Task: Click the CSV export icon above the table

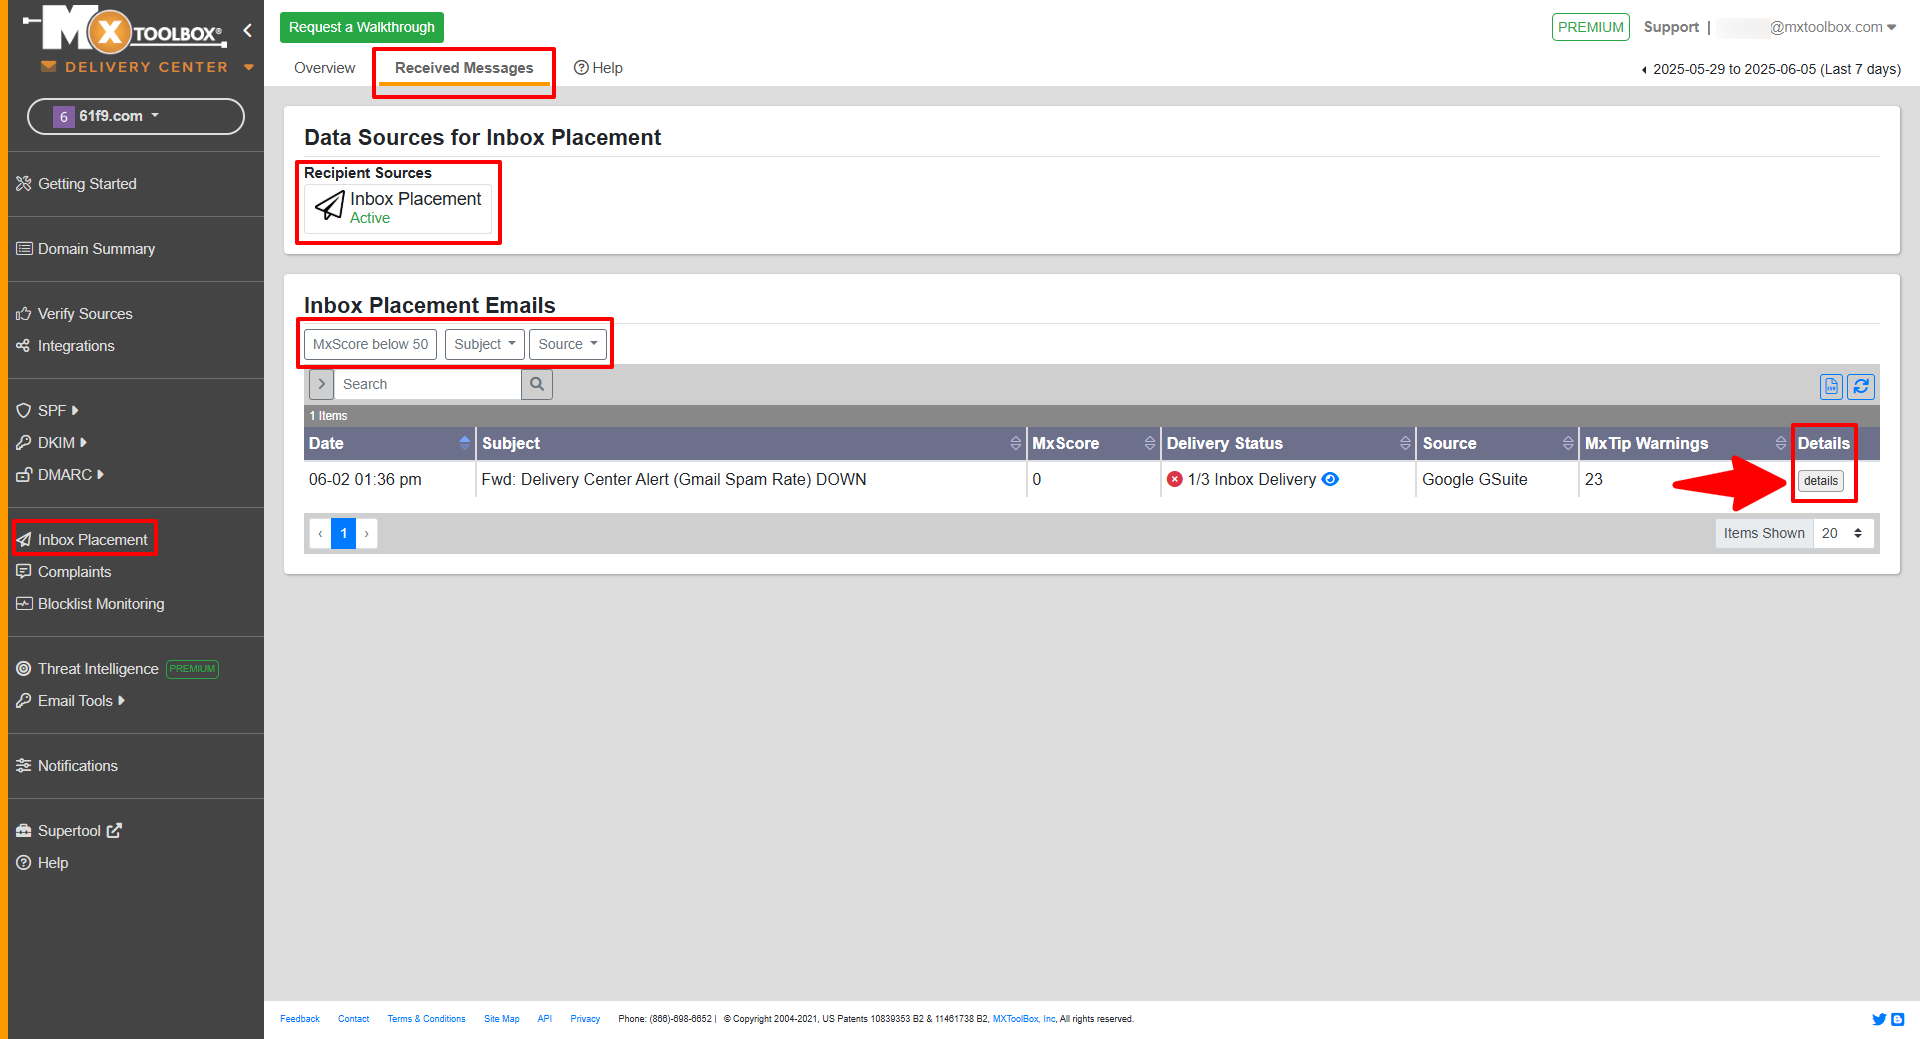Action: (x=1831, y=386)
